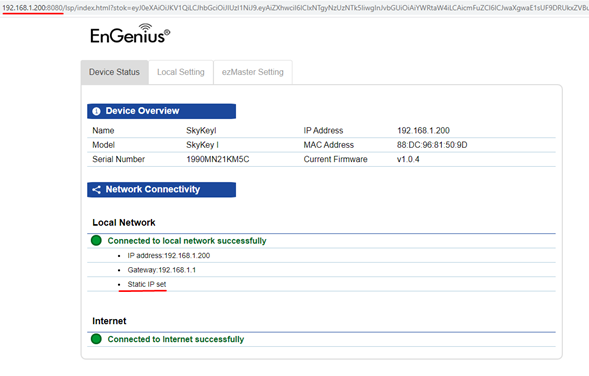Switch to the Local Setting tab
589x376 pixels.
coord(181,72)
